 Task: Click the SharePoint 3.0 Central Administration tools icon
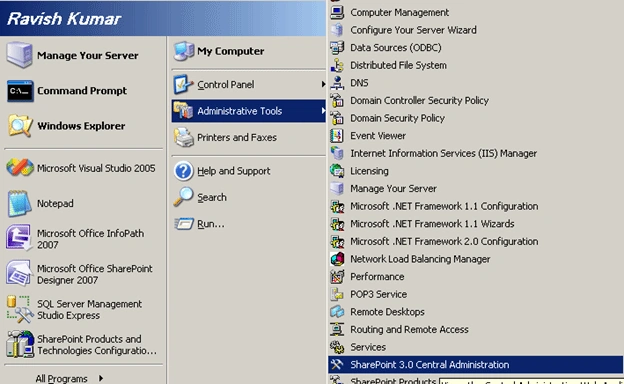337,365
